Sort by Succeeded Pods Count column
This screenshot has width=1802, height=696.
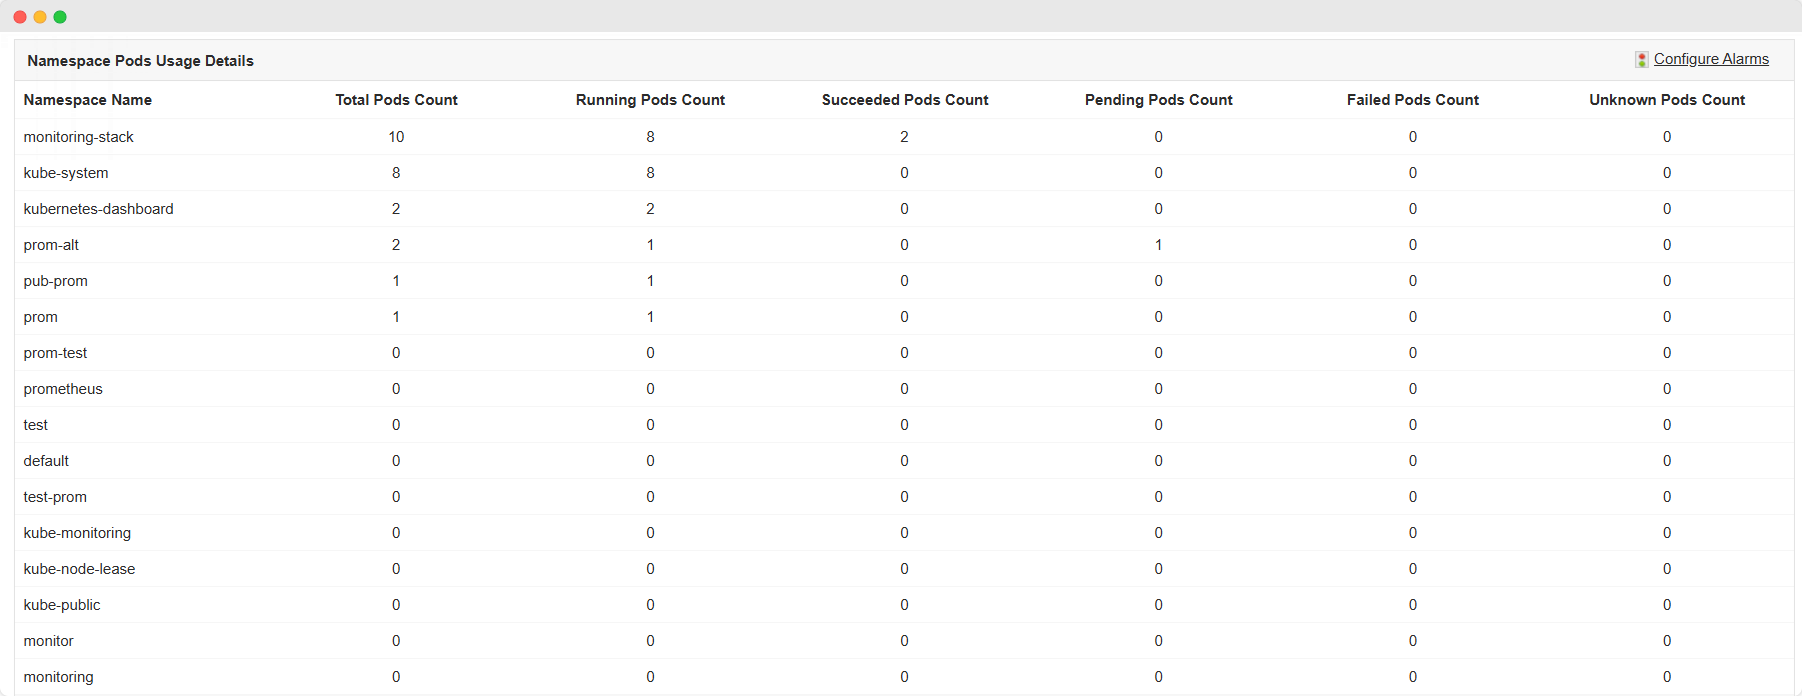[x=905, y=100]
